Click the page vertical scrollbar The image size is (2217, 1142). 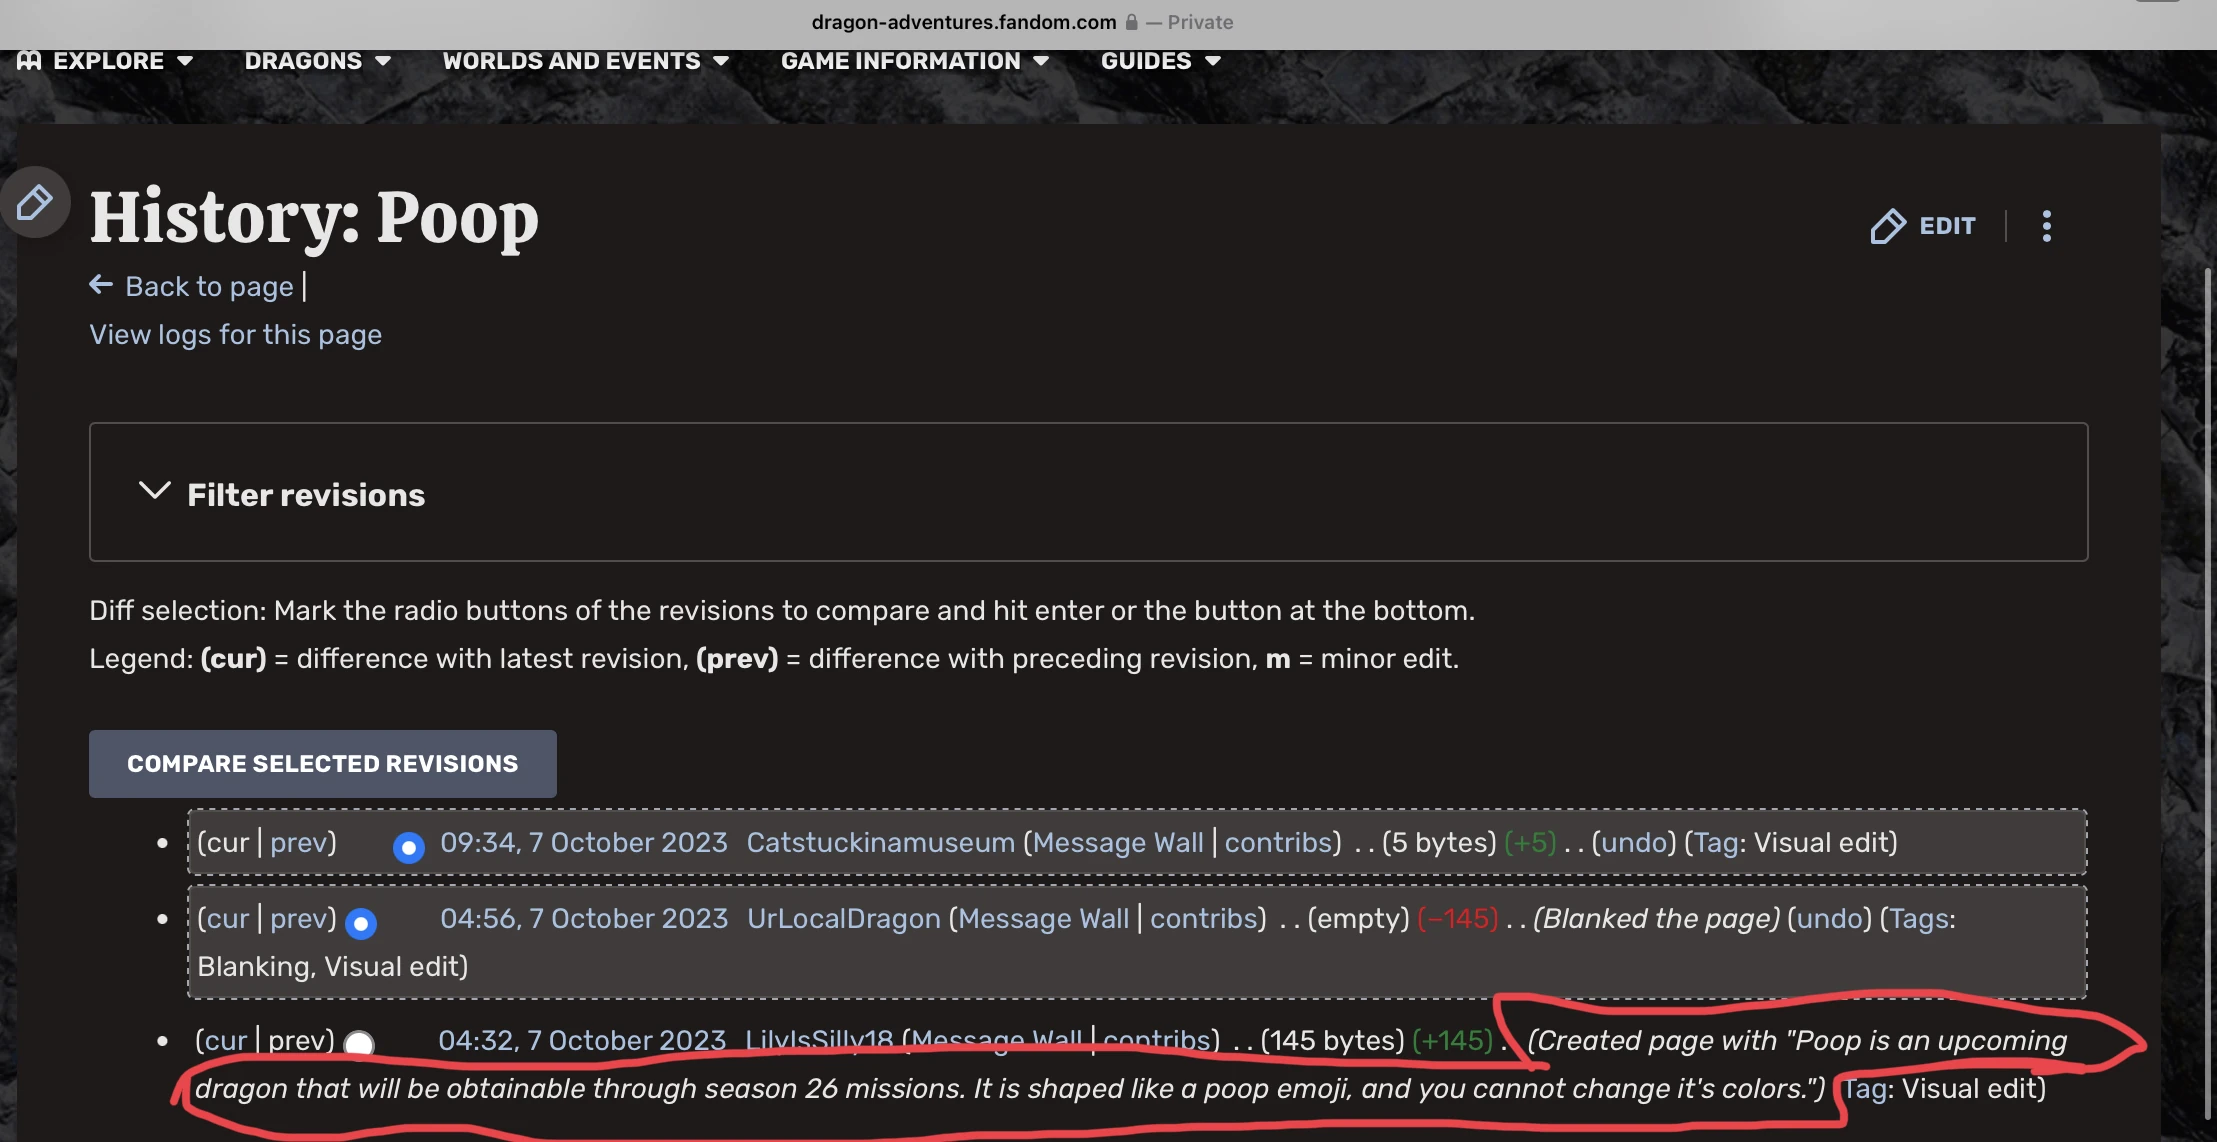click(2207, 690)
